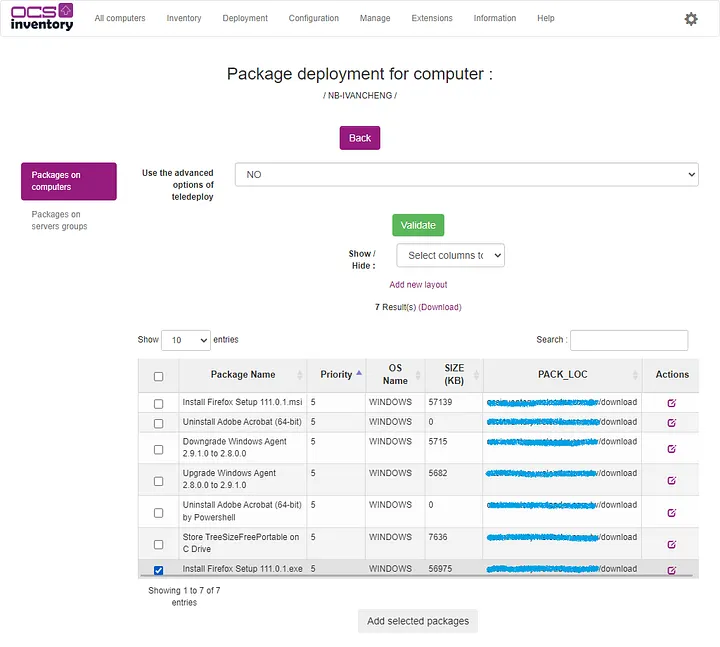Sort table by OS Name column arrows
This screenshot has width=720, height=647.
point(417,375)
